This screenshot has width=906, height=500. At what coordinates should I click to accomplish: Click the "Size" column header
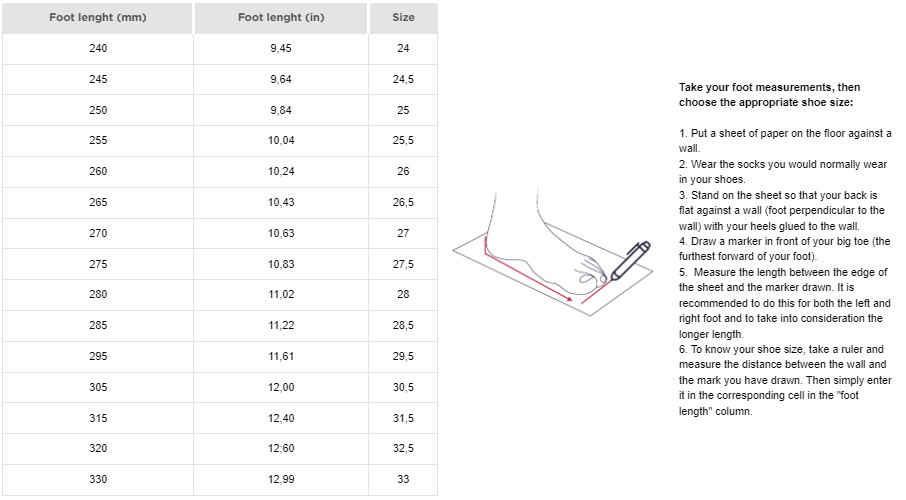coord(403,18)
